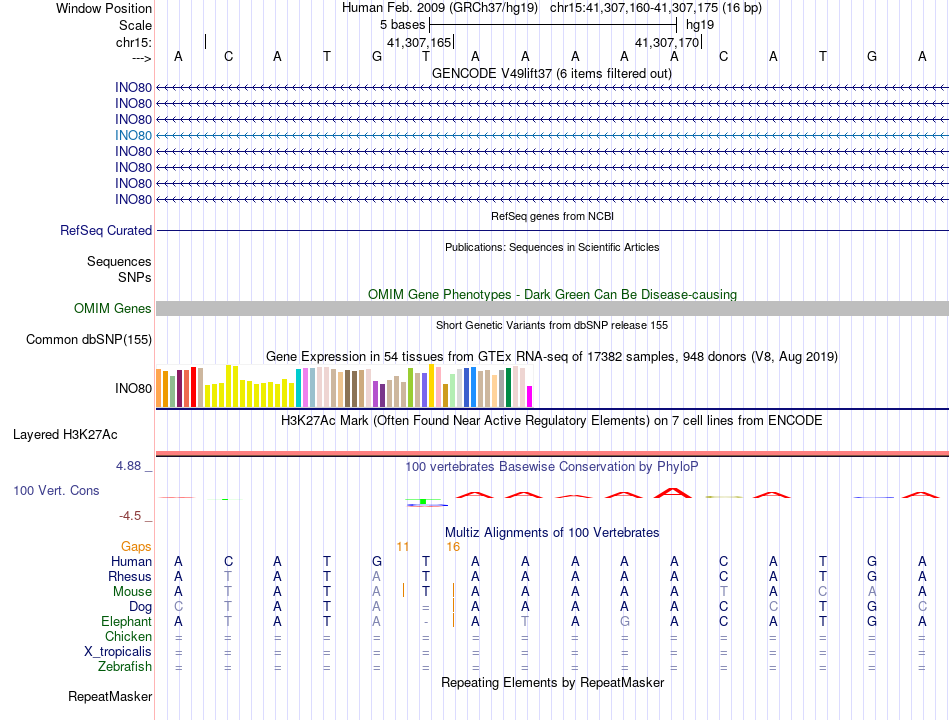Screen dimensions: 950x720
Task: Select the Zebrafish species row label
Action: click(x=125, y=667)
